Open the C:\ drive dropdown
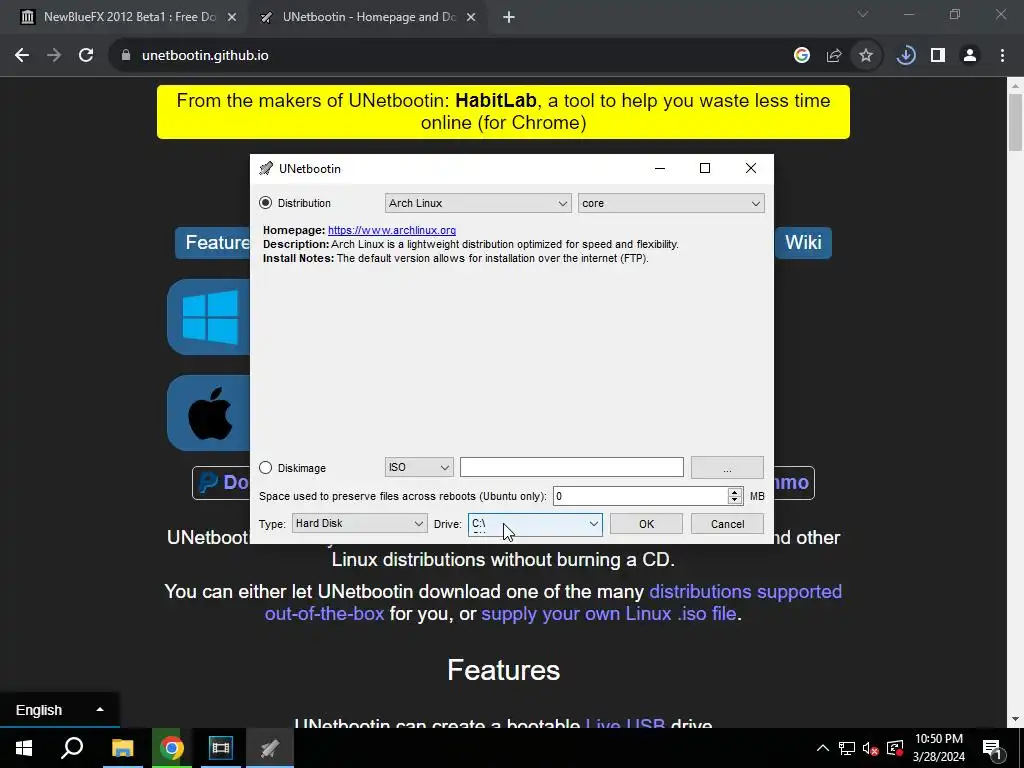1024x768 pixels. pos(535,524)
